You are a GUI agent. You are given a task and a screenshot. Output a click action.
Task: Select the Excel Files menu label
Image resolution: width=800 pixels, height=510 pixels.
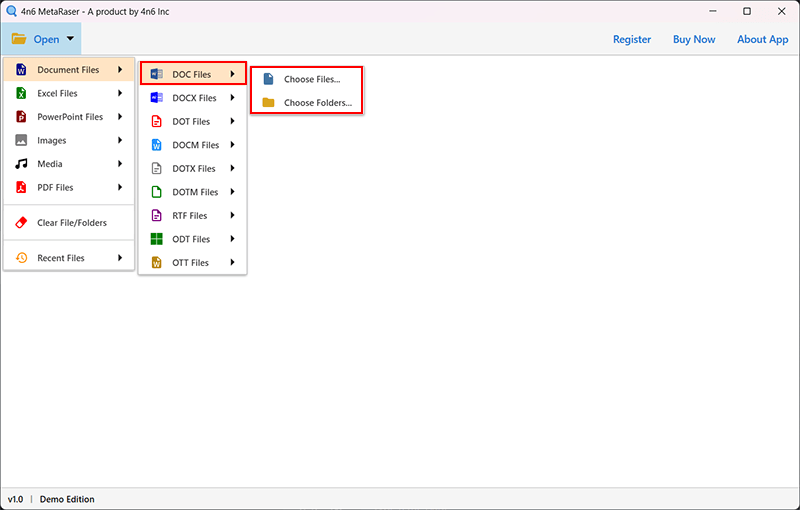[57, 93]
